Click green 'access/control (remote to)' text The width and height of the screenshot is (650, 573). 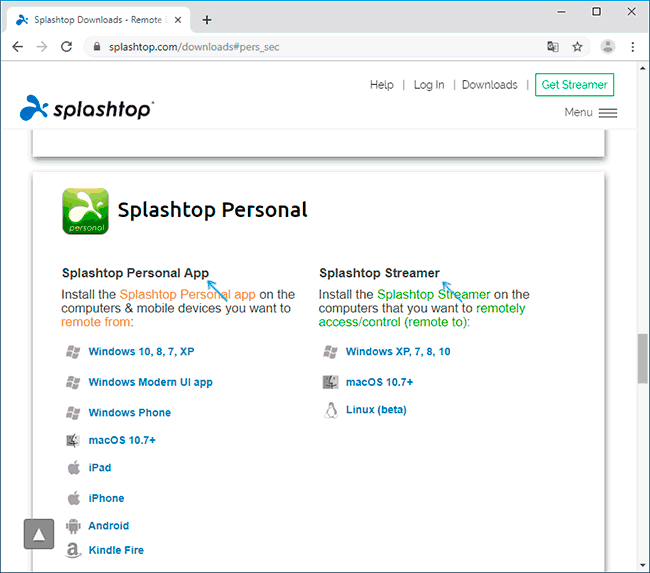tap(393, 322)
